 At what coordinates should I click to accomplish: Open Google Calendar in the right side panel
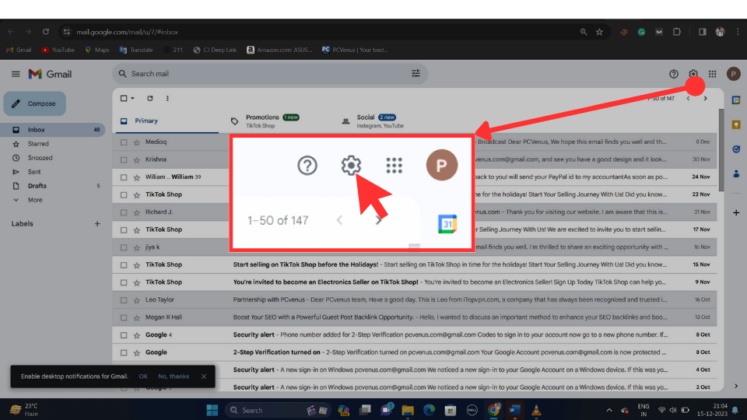736,100
